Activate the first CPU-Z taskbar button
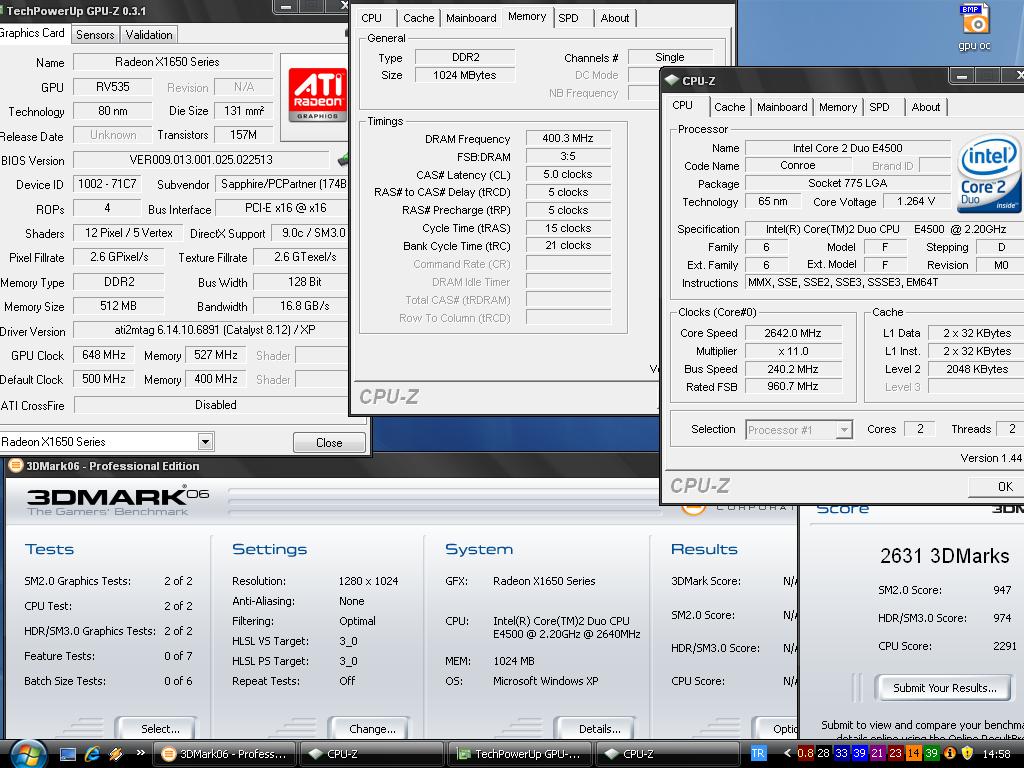The width and height of the screenshot is (1024, 768). coord(372,754)
